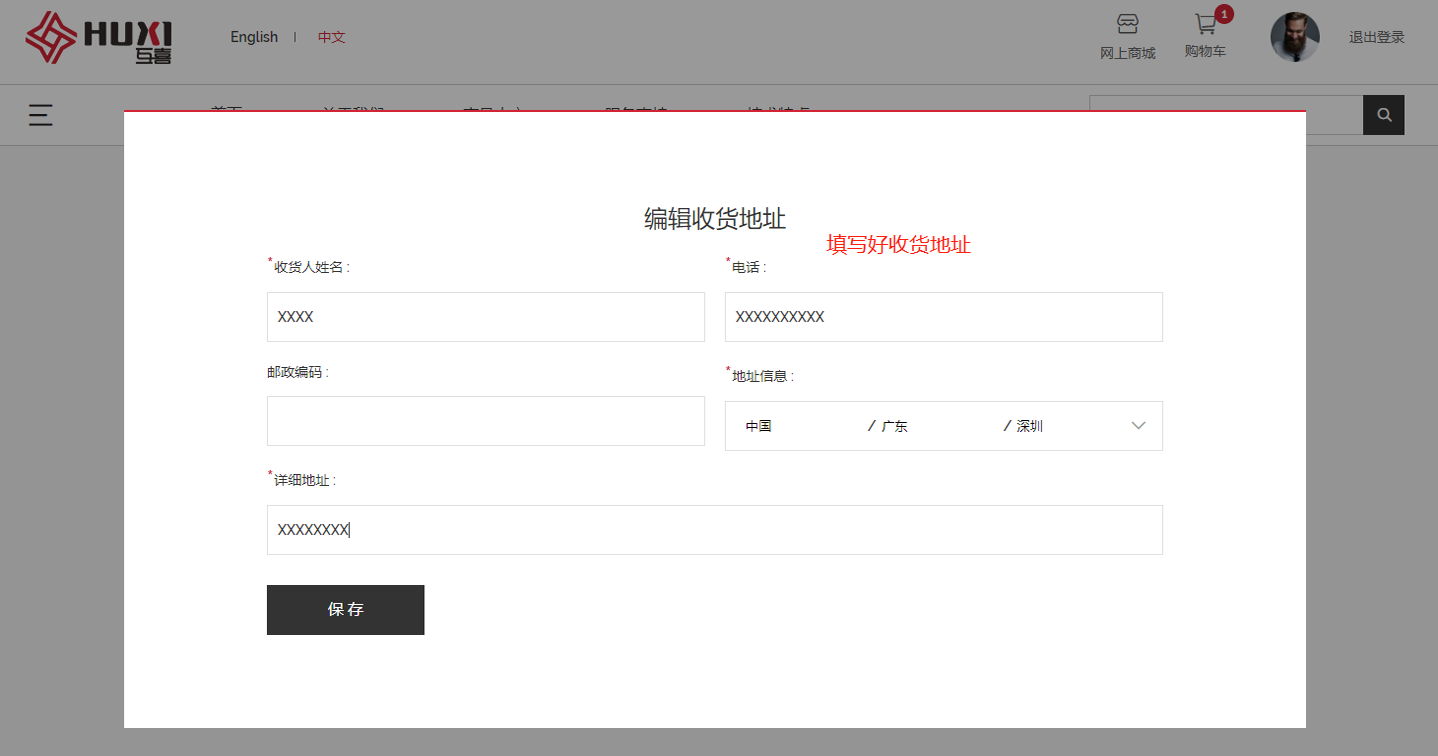Viewport: 1438px width, 756px height.
Task: Click the header search text box
Action: 1226,115
